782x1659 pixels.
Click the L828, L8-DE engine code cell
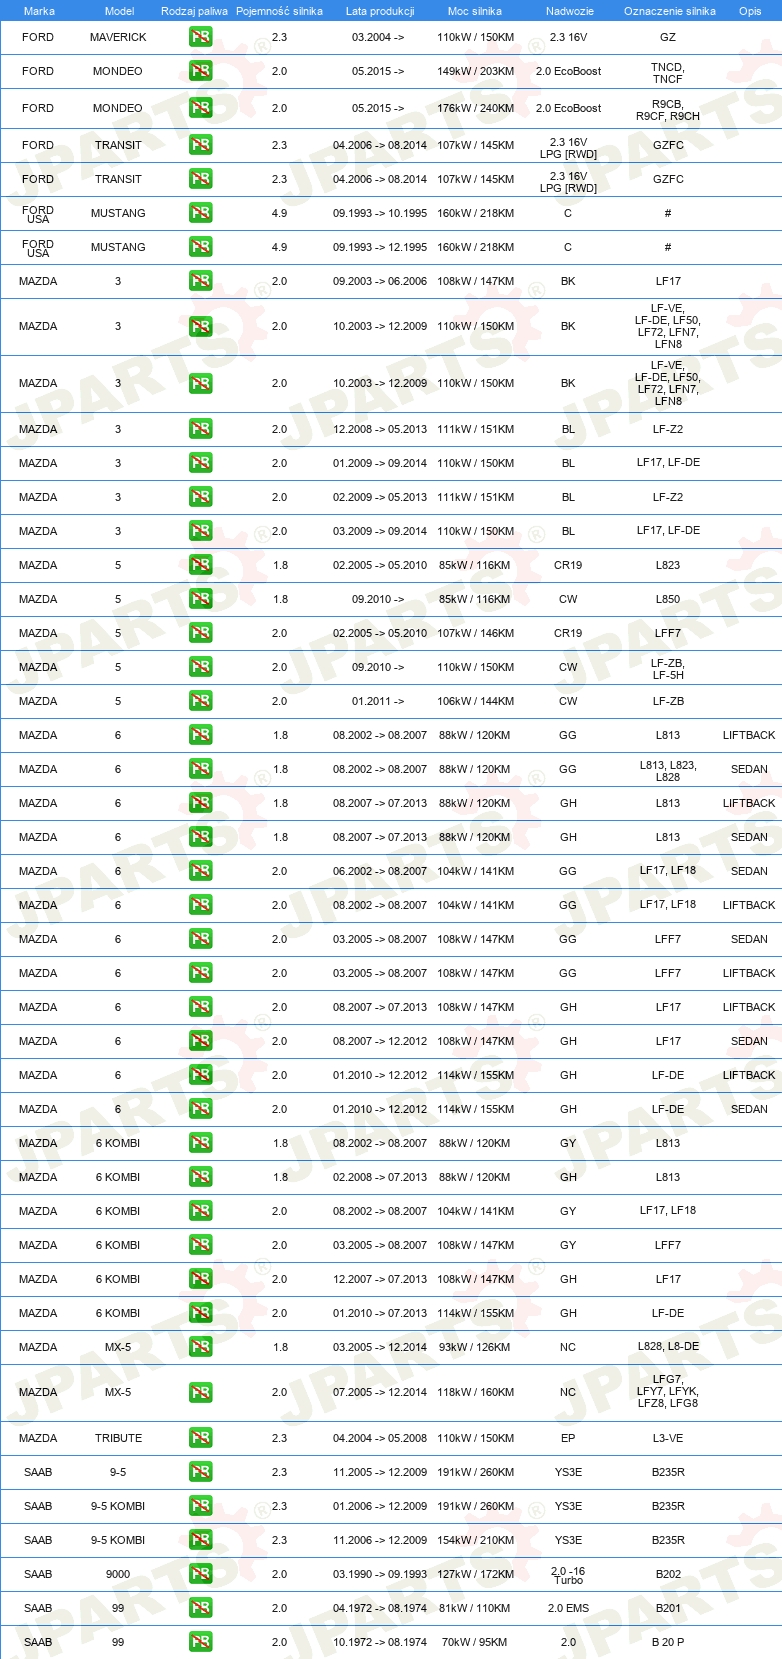pyautogui.click(x=668, y=1346)
